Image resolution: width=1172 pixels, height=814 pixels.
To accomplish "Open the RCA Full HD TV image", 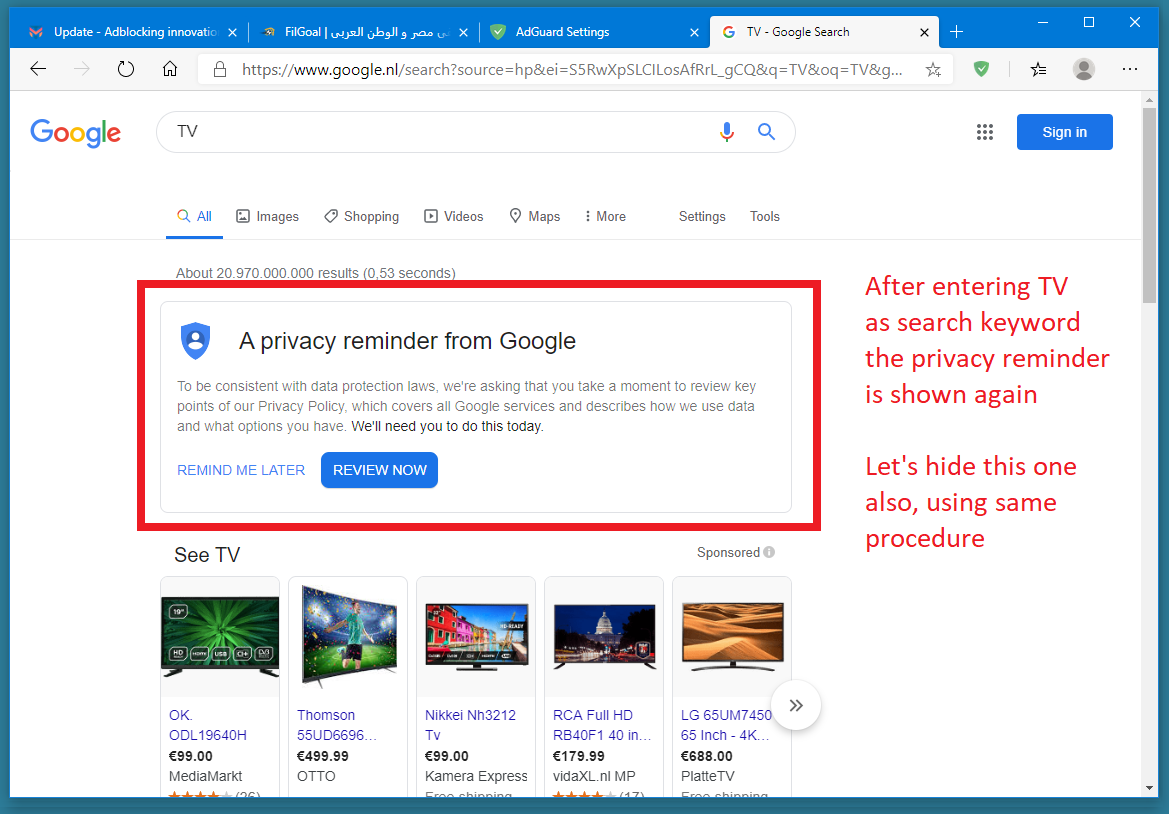I will tap(604, 637).
